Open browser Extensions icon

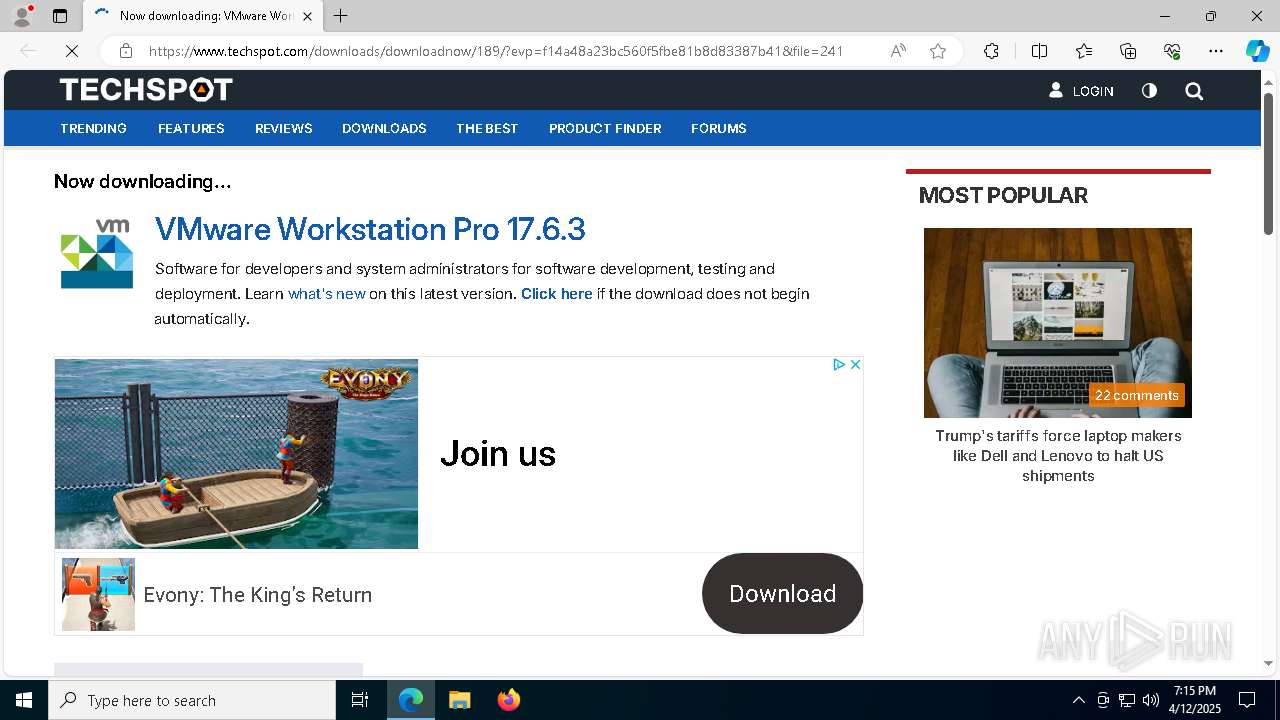pyautogui.click(x=991, y=51)
